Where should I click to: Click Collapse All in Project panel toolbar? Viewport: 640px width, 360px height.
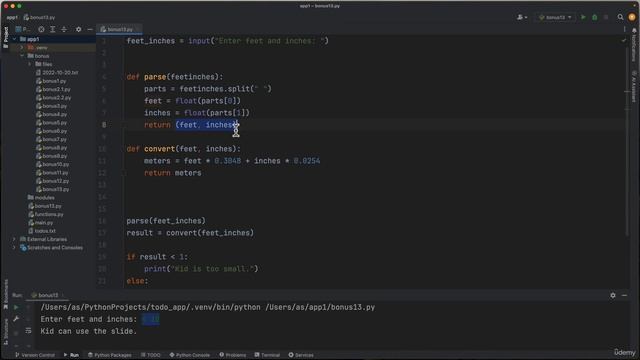pos(64,29)
